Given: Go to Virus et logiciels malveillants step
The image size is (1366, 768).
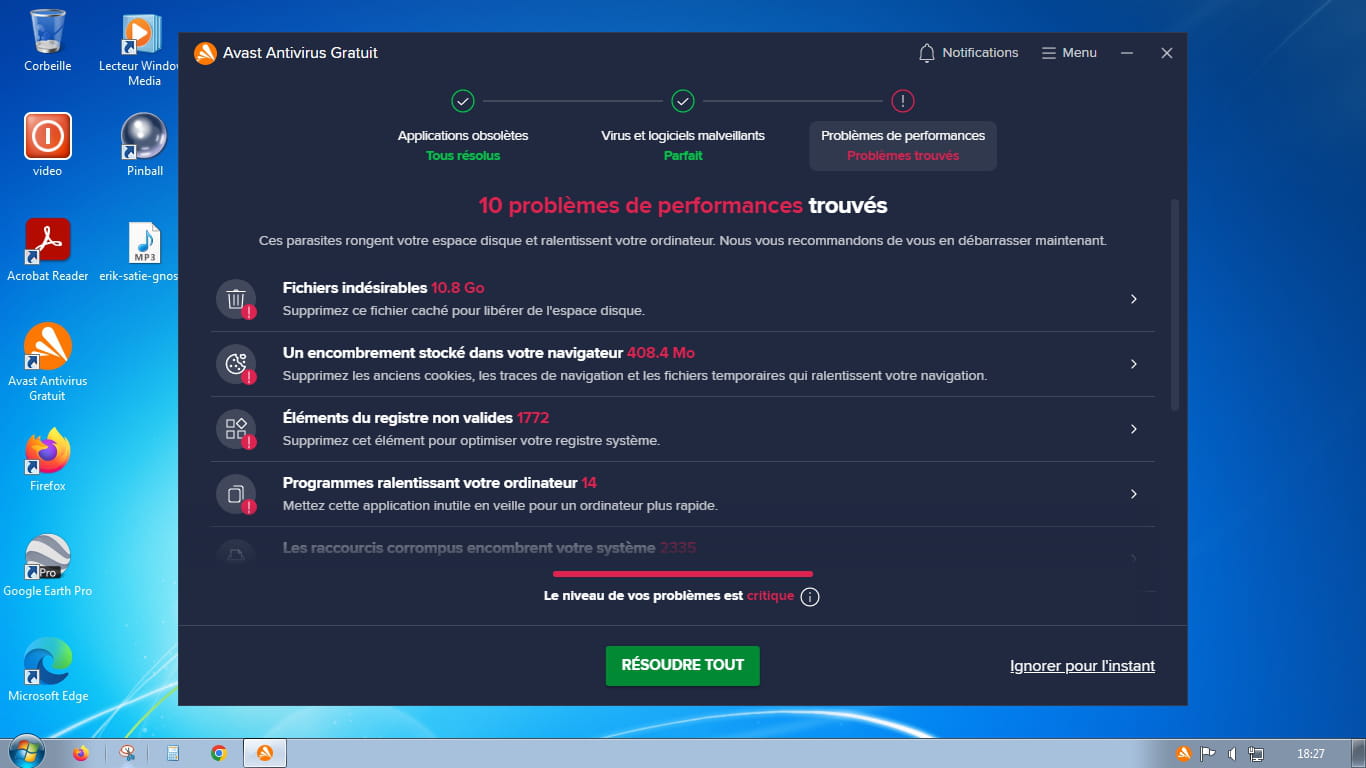Looking at the screenshot, I should 683,145.
